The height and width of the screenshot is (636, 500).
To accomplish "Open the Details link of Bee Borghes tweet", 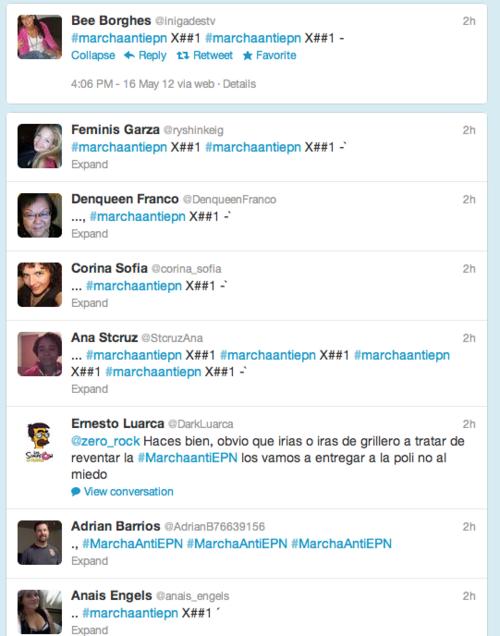I will [x=239, y=84].
